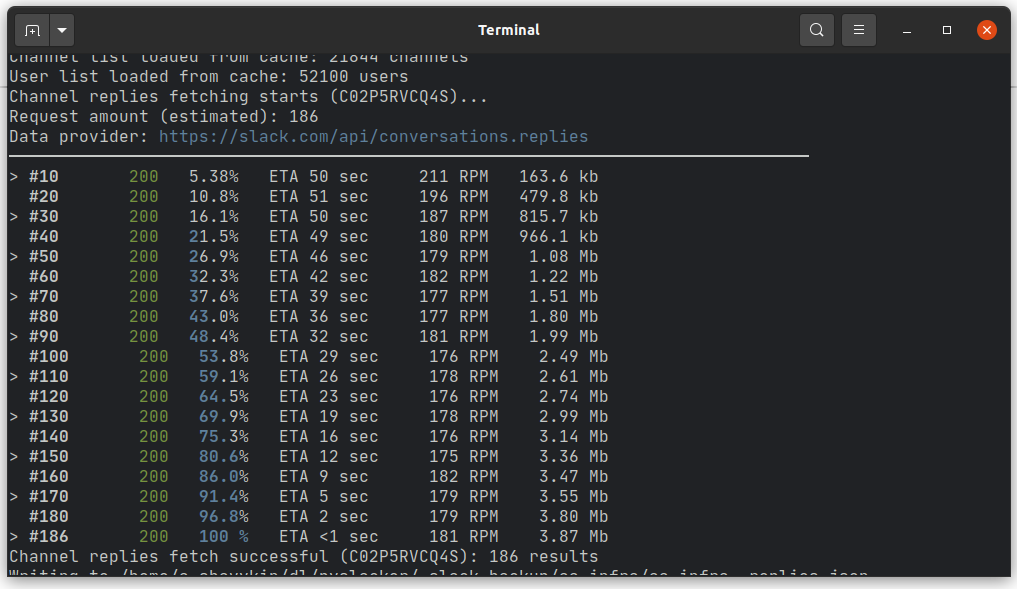The height and width of the screenshot is (589, 1017).
Task: Click the "User list loaded from cache: 52100 users" line
Action: click(209, 77)
